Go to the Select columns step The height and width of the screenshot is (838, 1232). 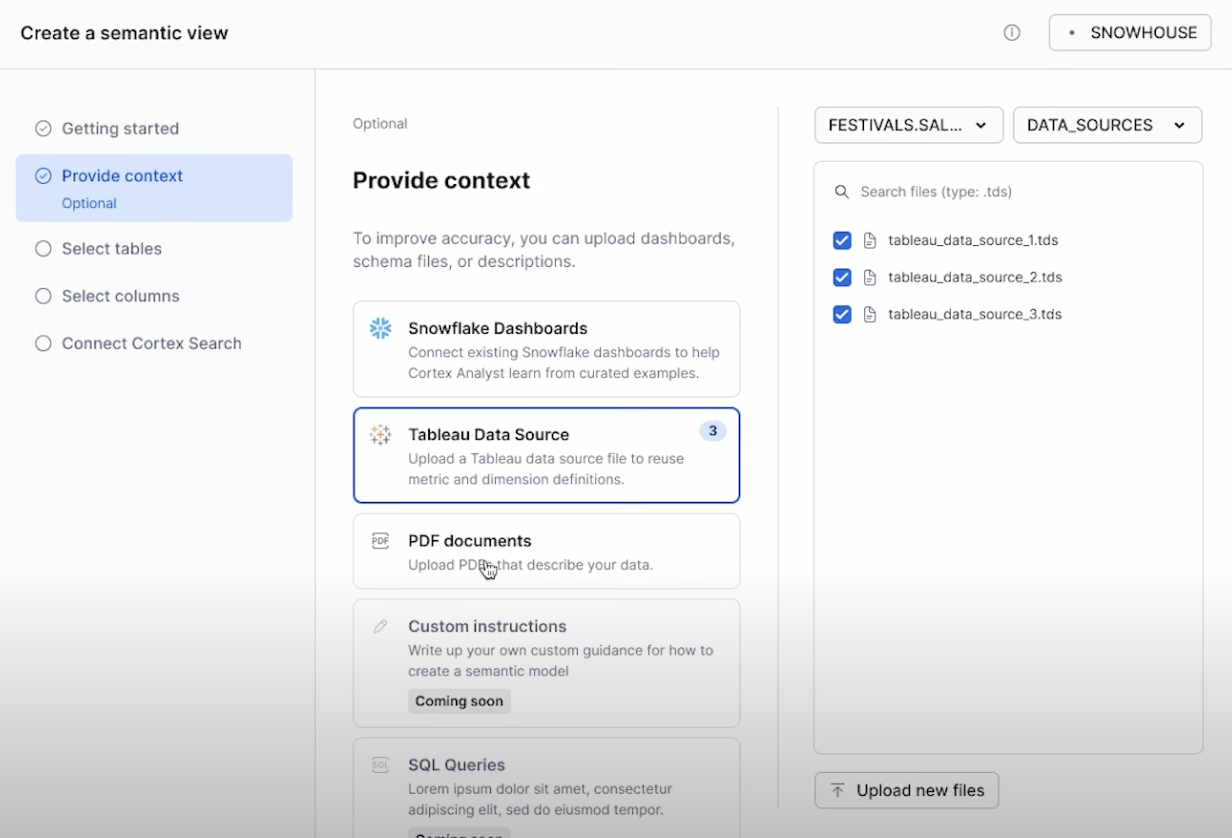tap(121, 296)
